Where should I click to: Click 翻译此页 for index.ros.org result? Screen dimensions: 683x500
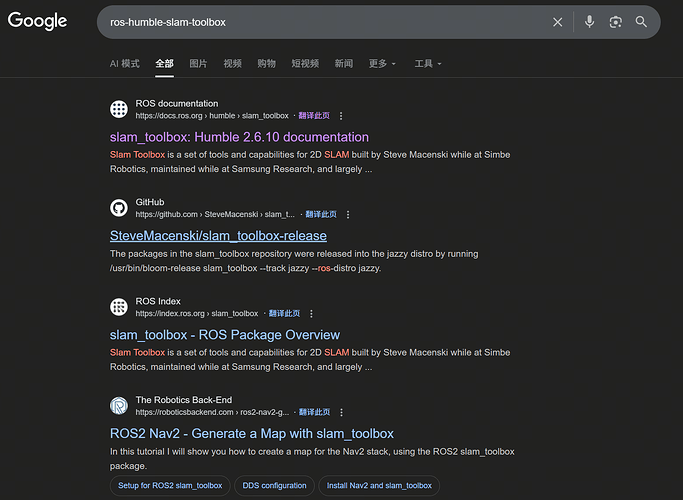[x=284, y=314]
